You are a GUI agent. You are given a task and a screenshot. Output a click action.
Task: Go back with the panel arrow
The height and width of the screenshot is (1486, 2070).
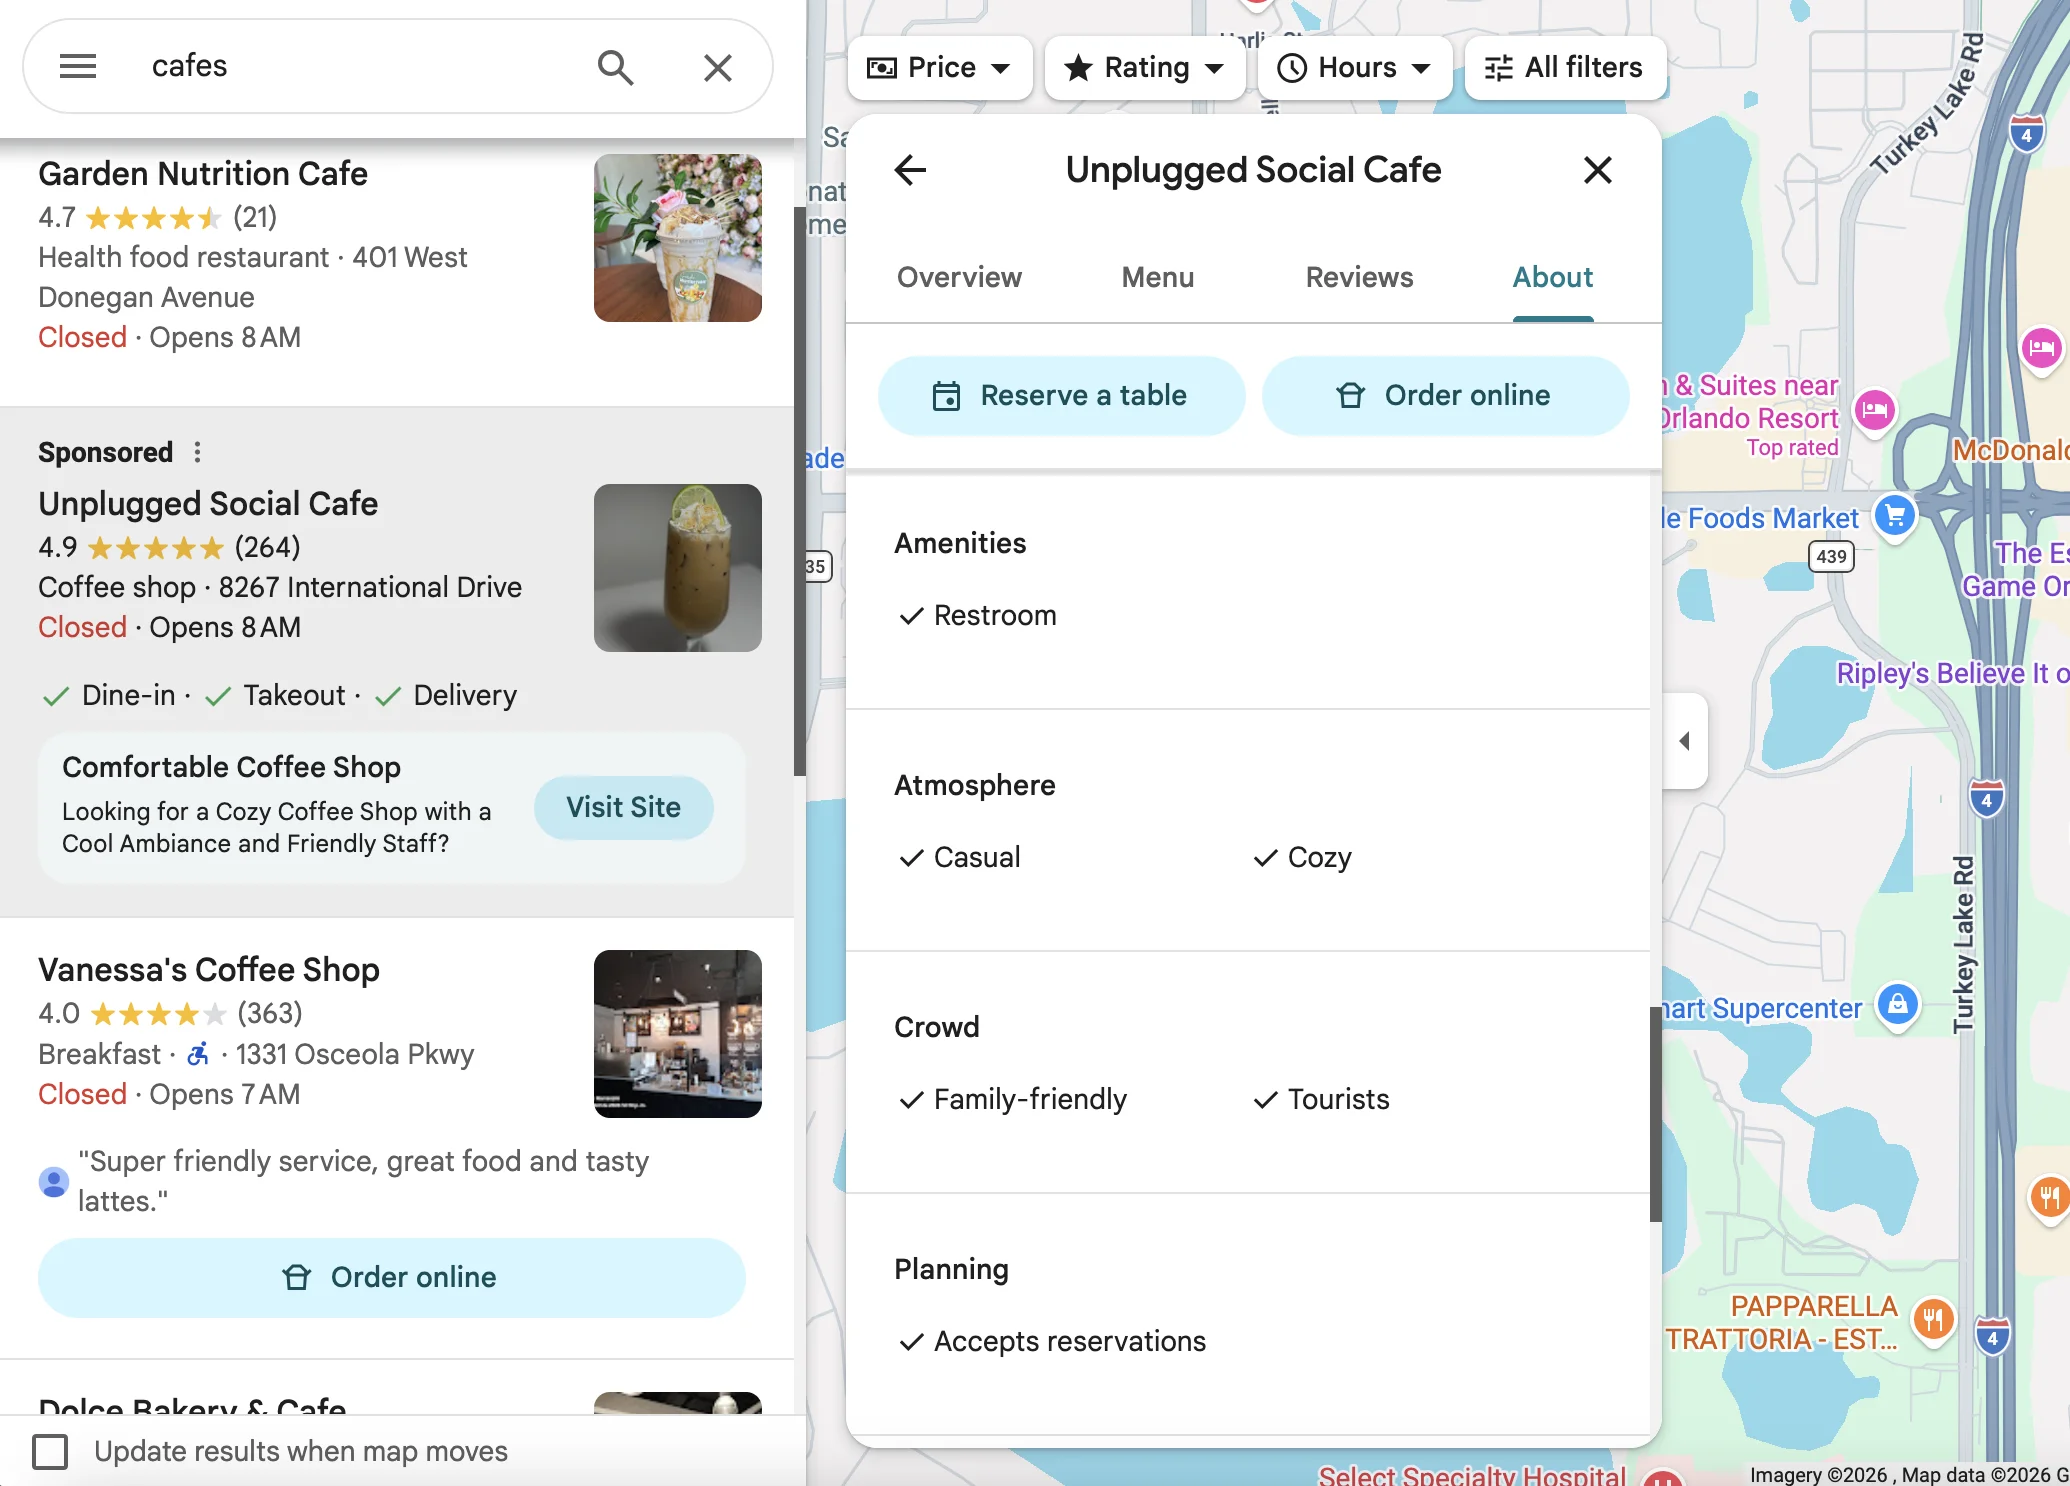click(x=910, y=170)
